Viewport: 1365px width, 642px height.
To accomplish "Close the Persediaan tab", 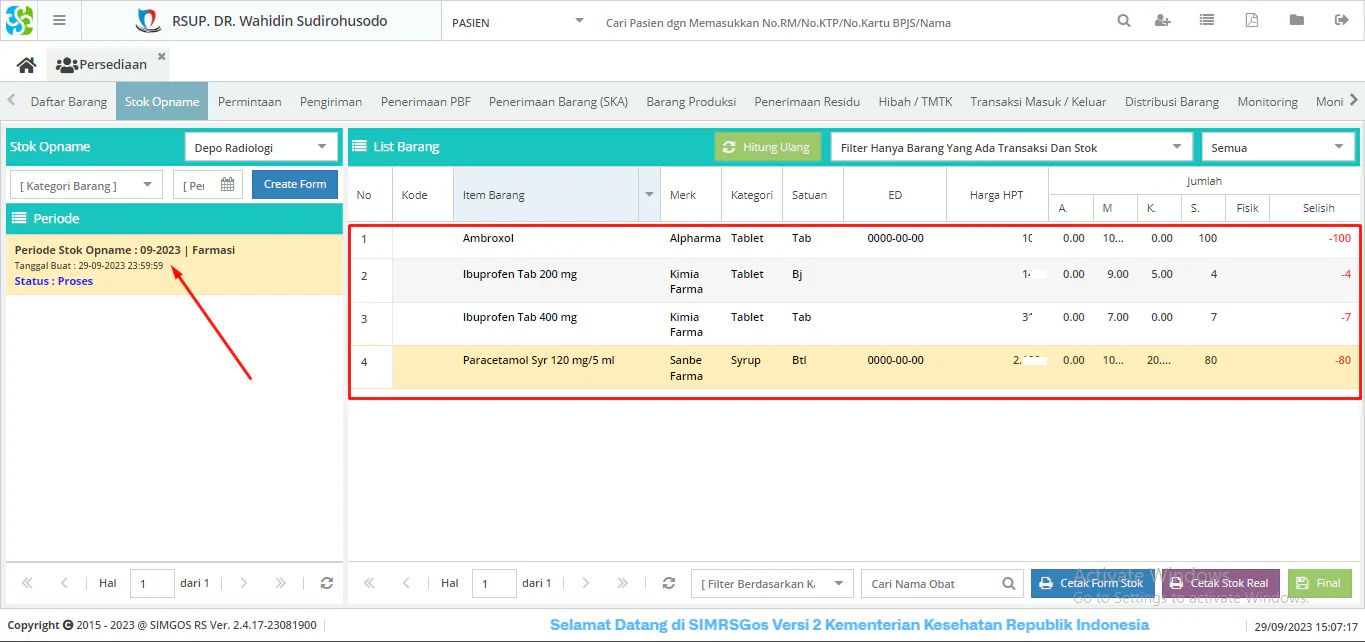I will click(x=162, y=56).
